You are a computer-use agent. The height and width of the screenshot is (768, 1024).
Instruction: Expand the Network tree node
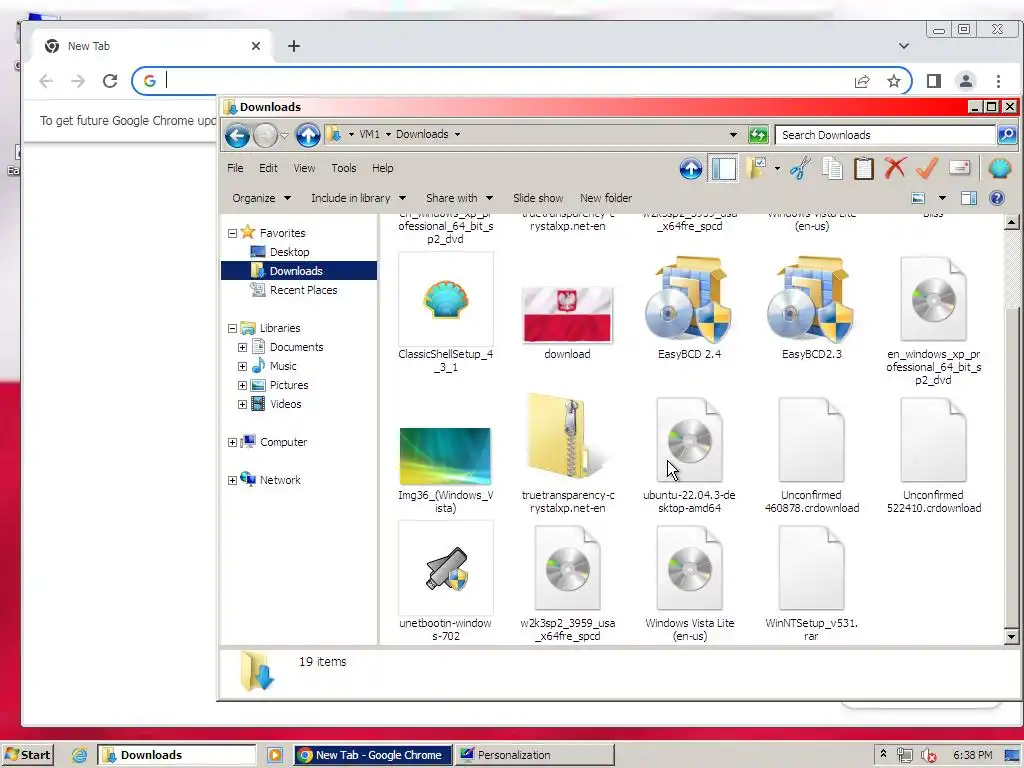pyautogui.click(x=232, y=480)
